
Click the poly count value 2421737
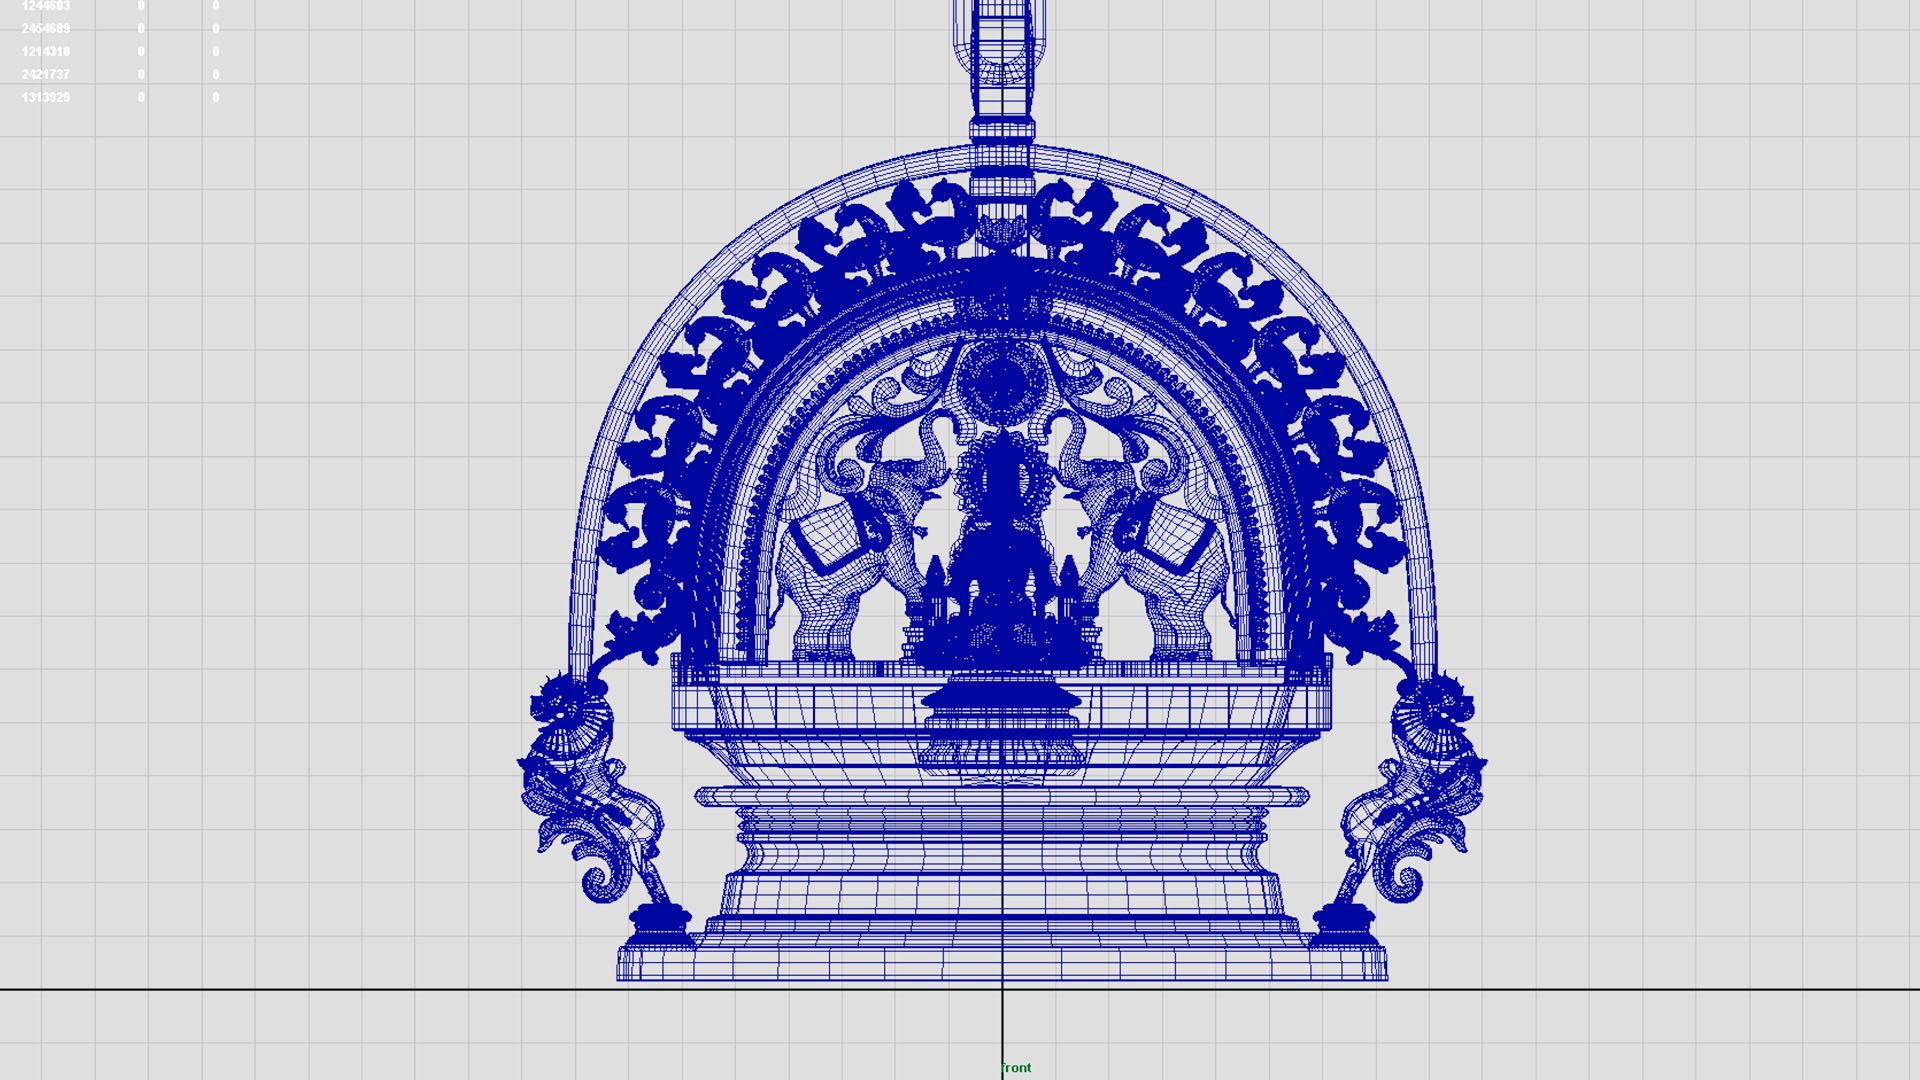click(46, 75)
